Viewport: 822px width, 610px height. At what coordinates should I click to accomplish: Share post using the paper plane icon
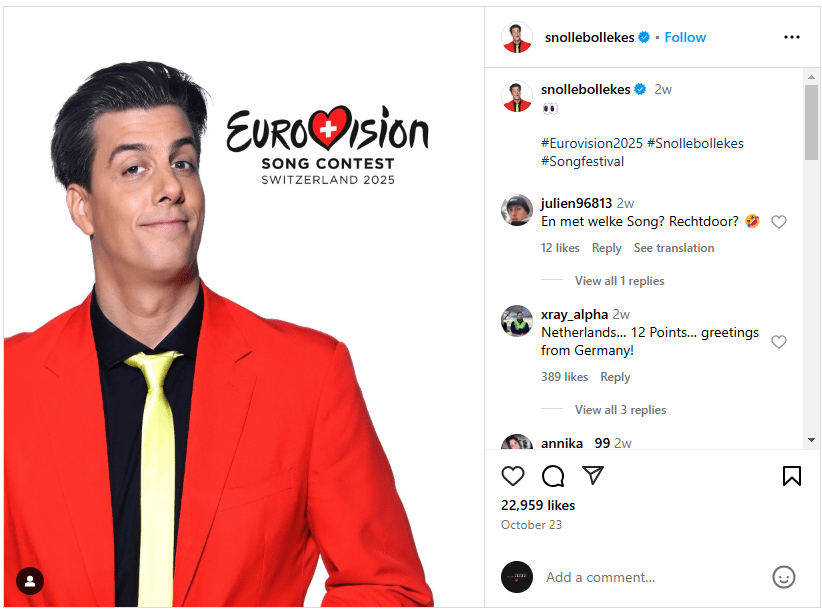pos(593,475)
